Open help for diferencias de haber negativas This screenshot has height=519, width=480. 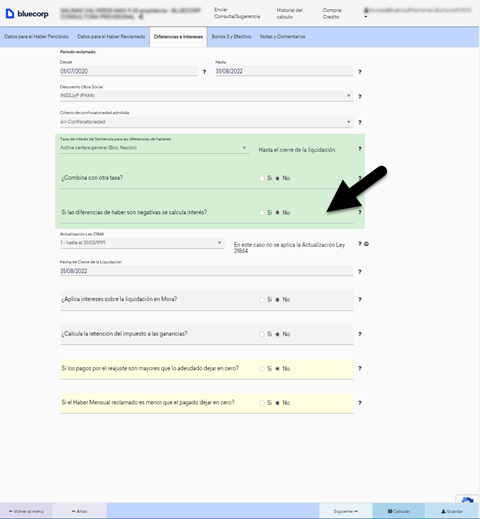pos(360,212)
